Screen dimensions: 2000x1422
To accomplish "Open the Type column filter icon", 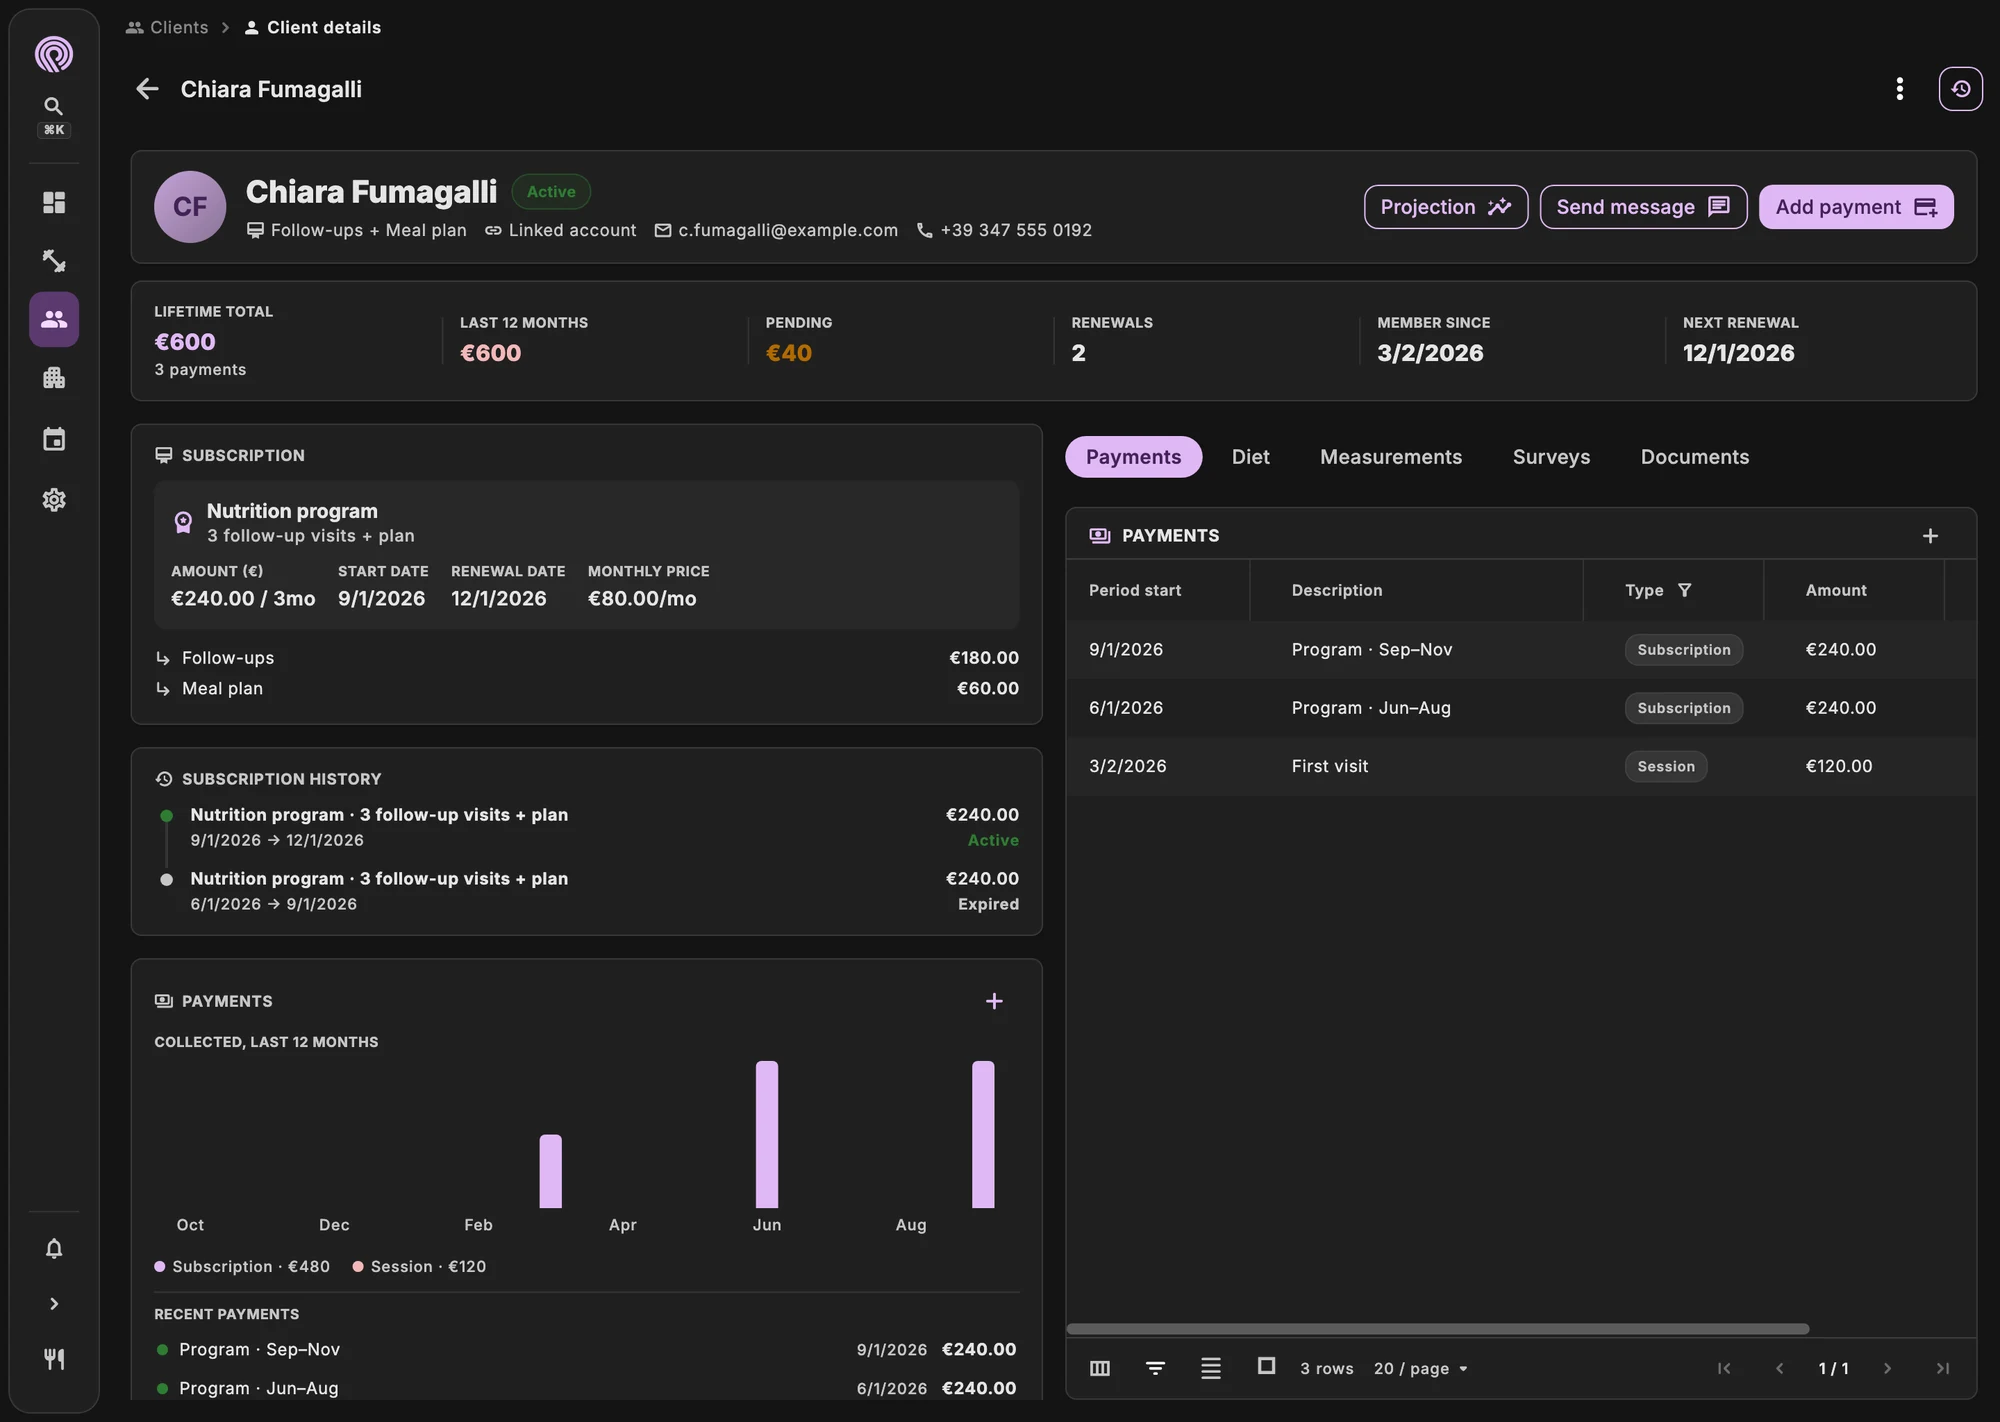I will click(1685, 590).
